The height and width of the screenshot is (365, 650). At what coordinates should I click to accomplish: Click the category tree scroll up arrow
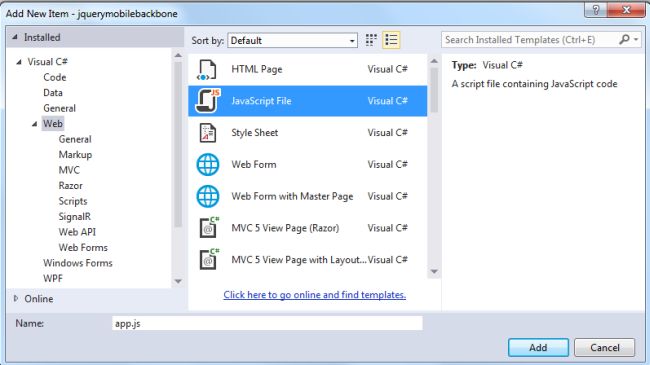point(178,55)
